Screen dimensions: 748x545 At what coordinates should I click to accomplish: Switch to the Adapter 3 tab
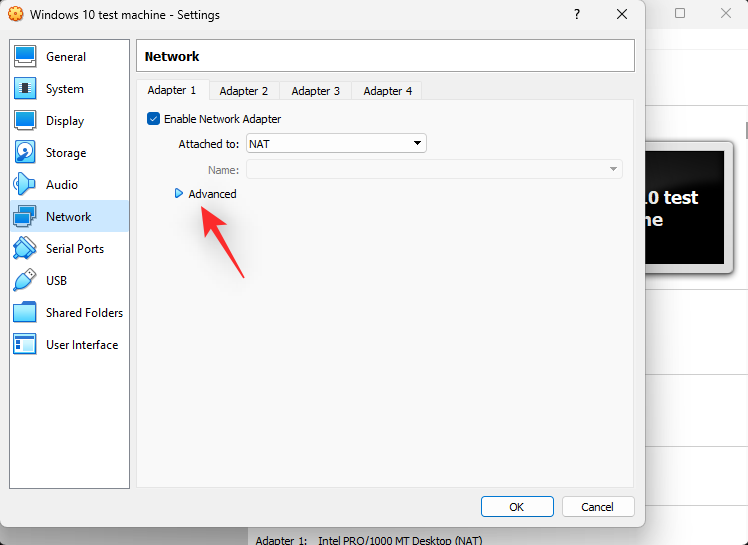pyautogui.click(x=316, y=91)
